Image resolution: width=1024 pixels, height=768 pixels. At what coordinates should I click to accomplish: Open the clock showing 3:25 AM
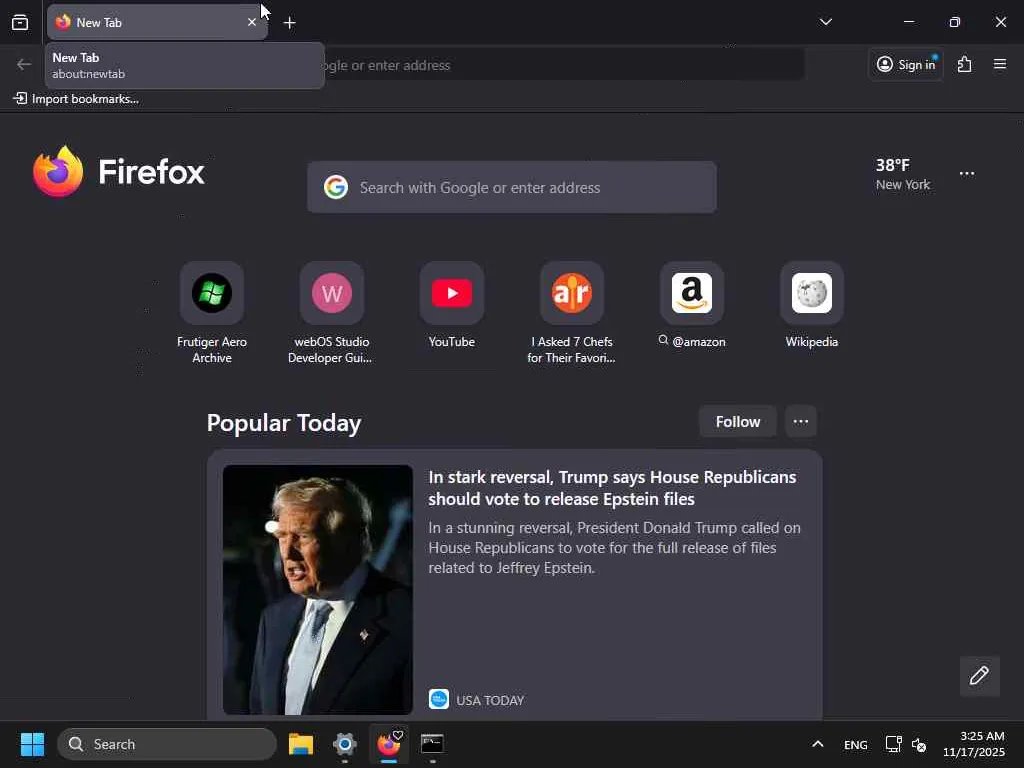974,744
